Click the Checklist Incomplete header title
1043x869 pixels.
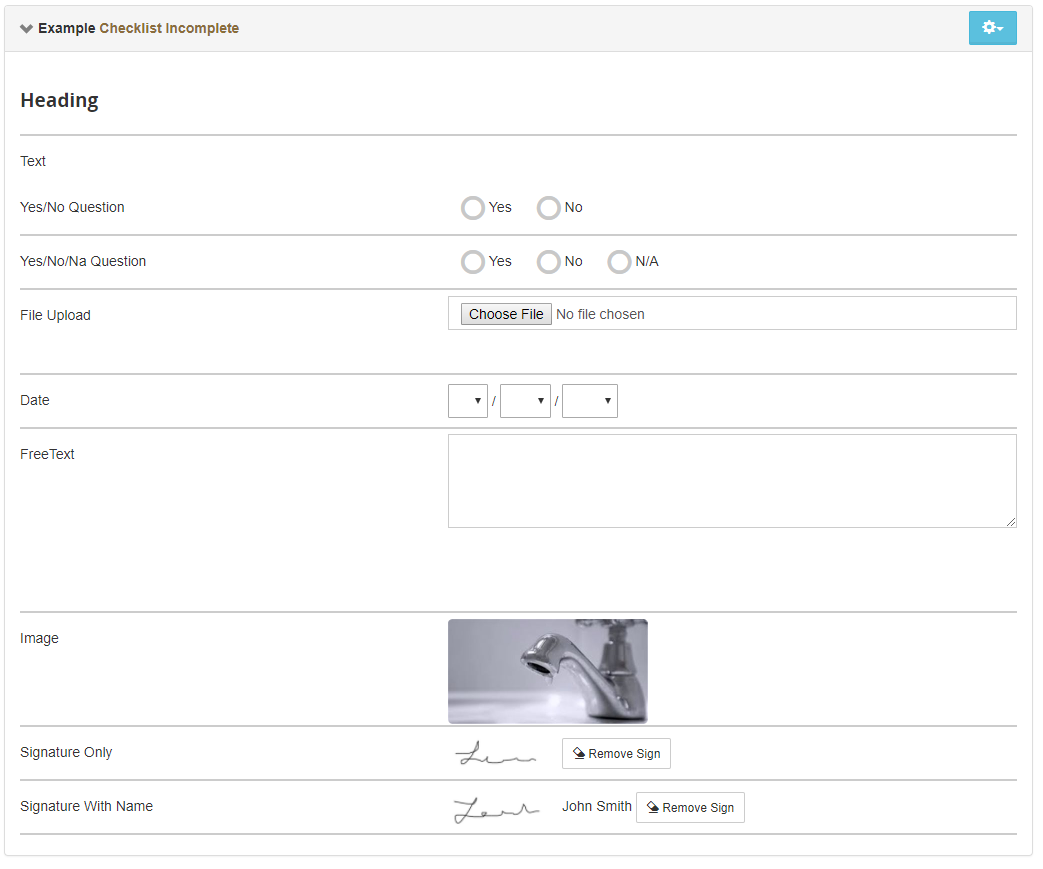(169, 29)
